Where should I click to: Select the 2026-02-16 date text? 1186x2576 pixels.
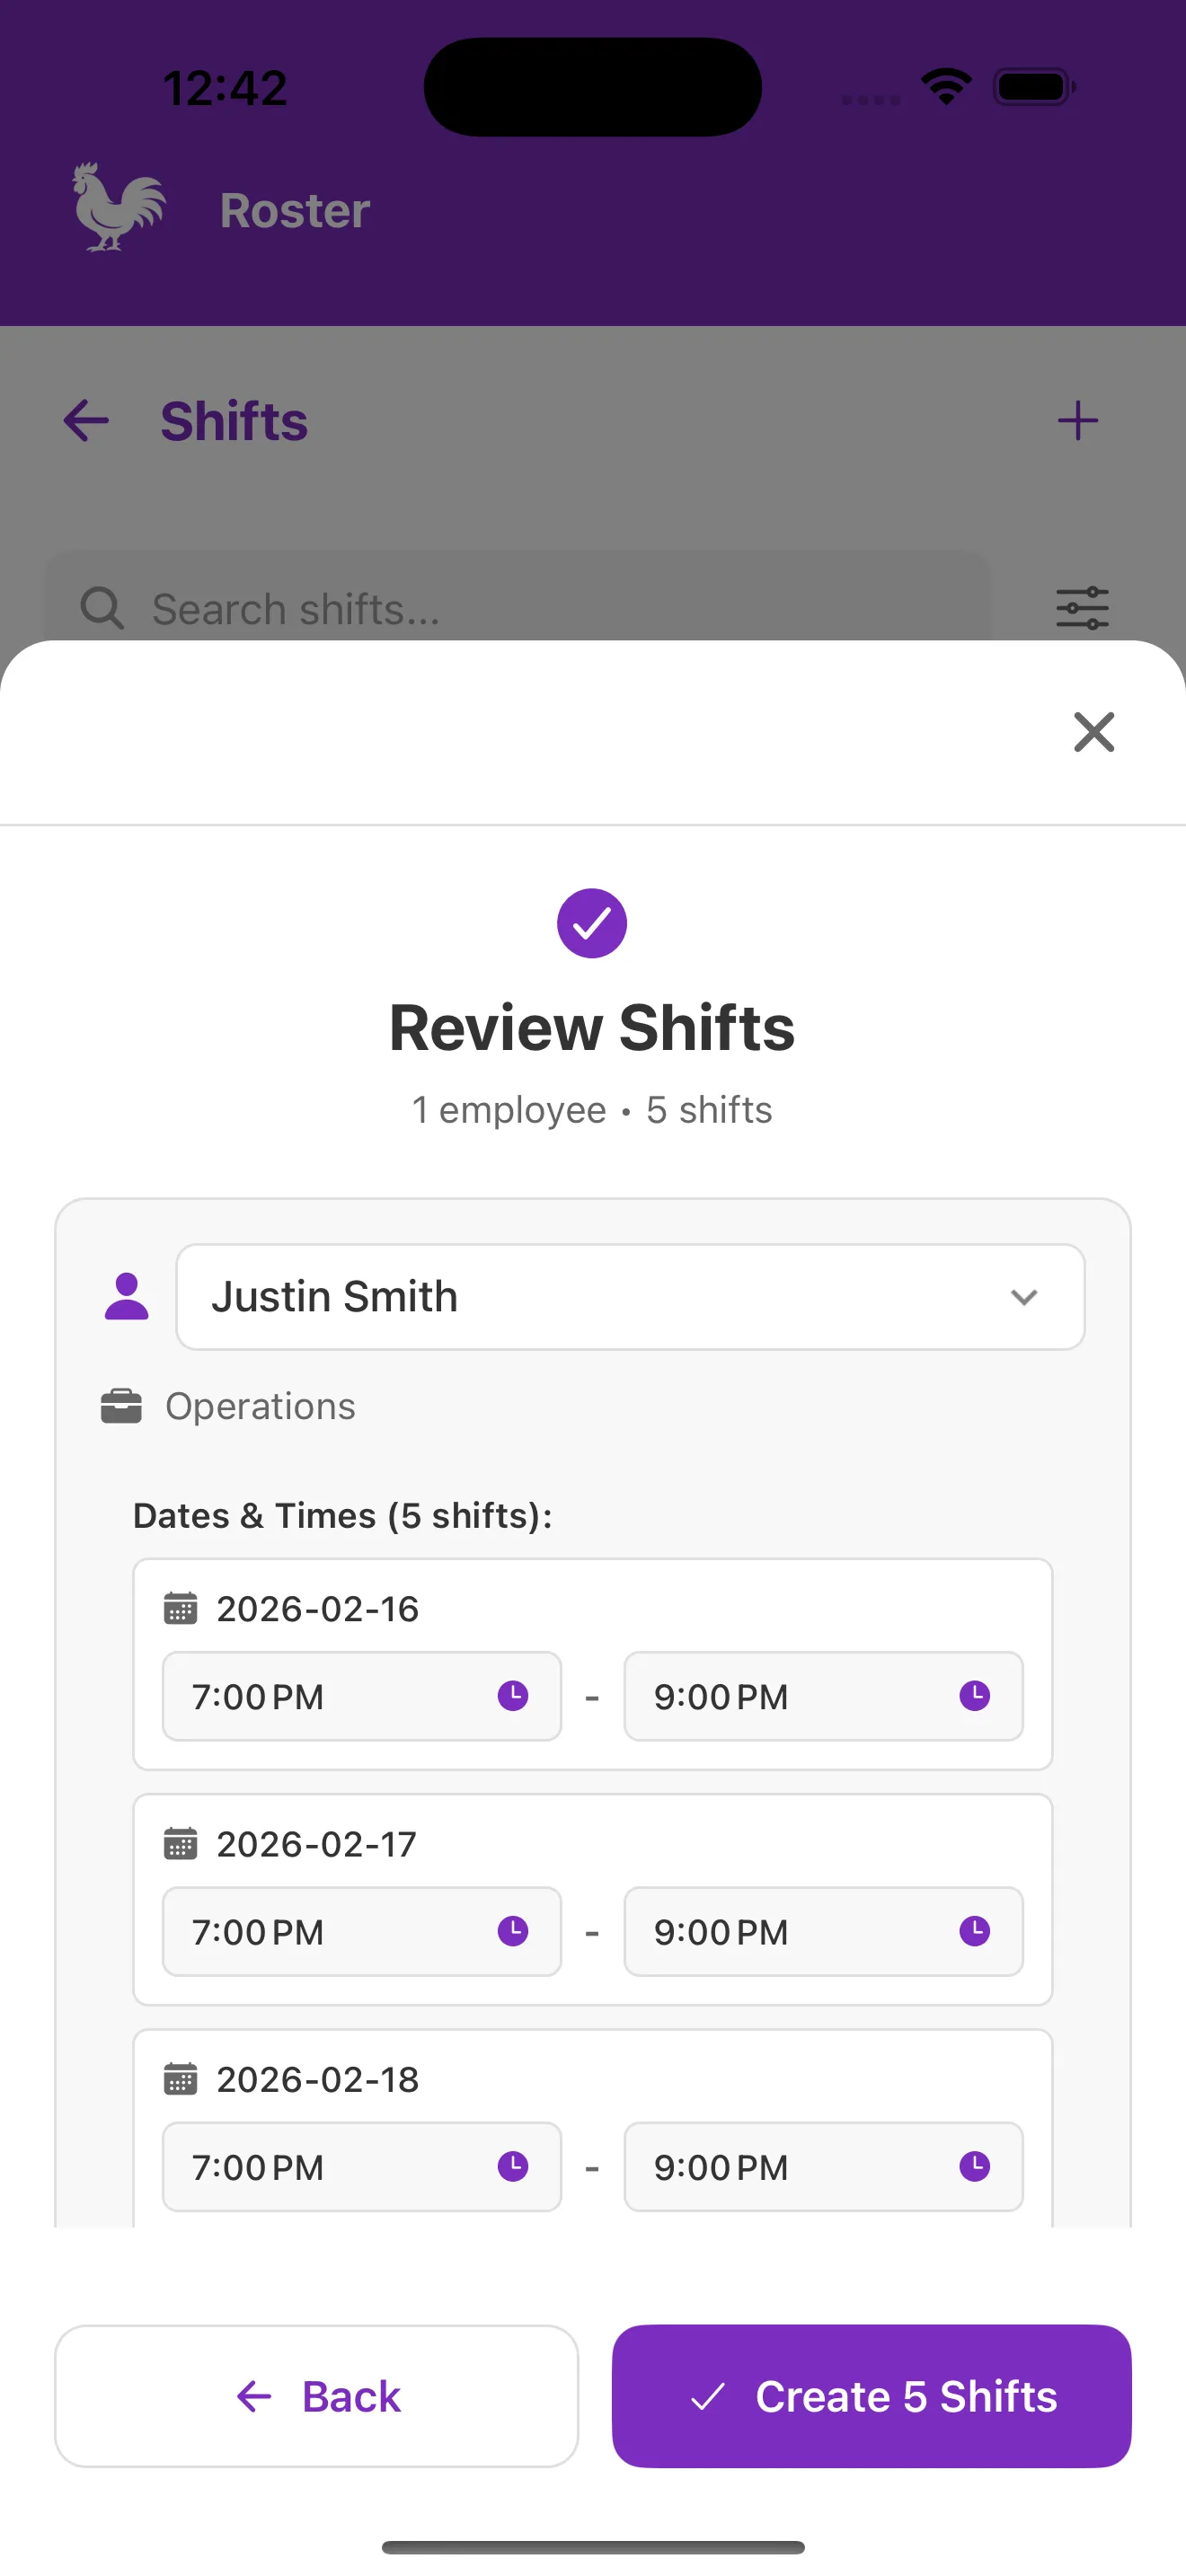318,1609
